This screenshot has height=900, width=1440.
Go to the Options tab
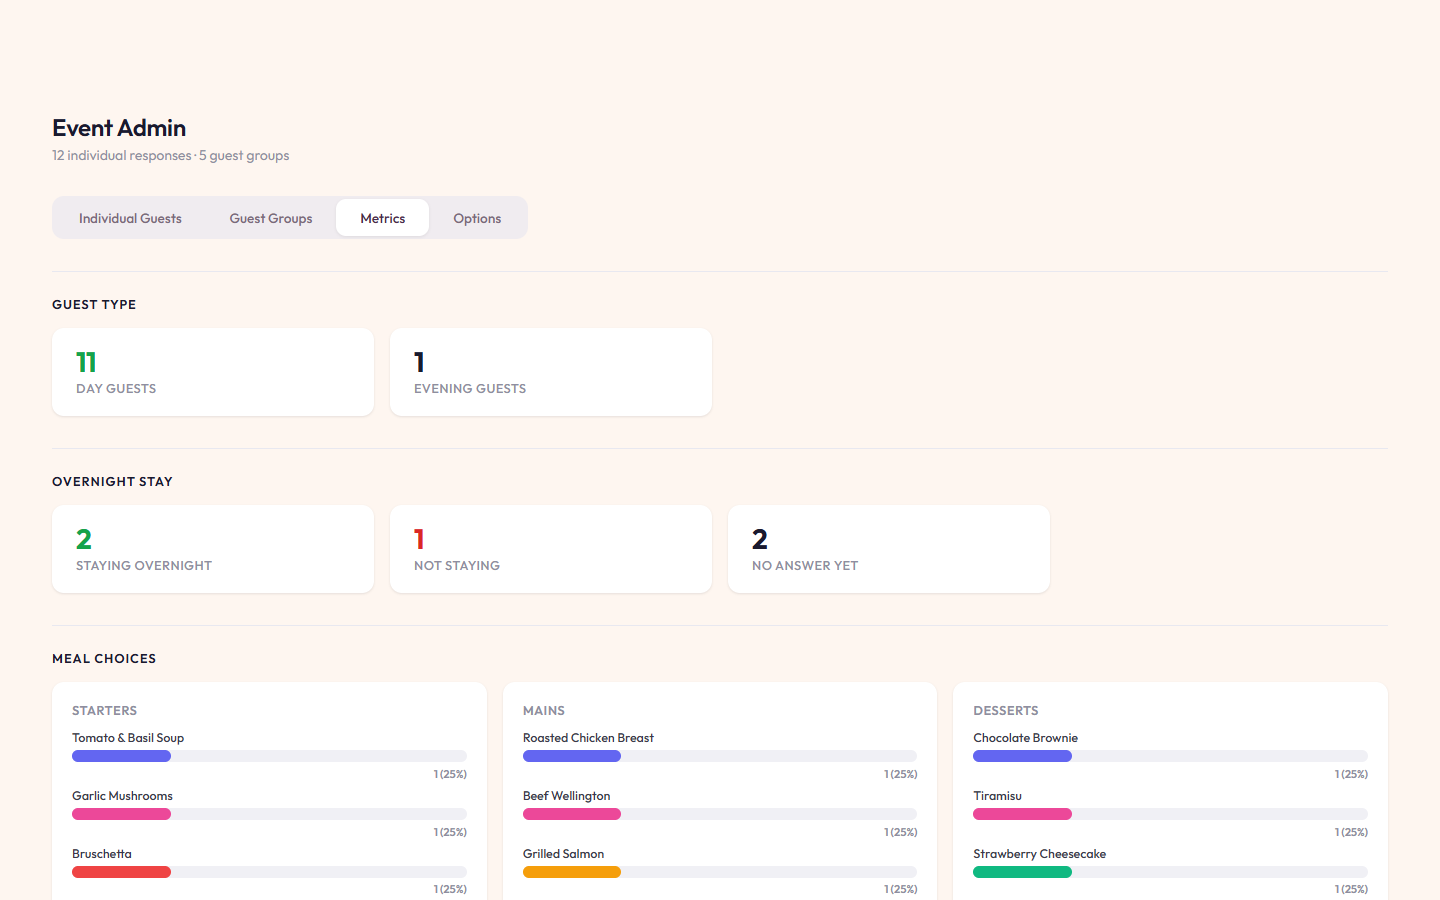click(477, 218)
